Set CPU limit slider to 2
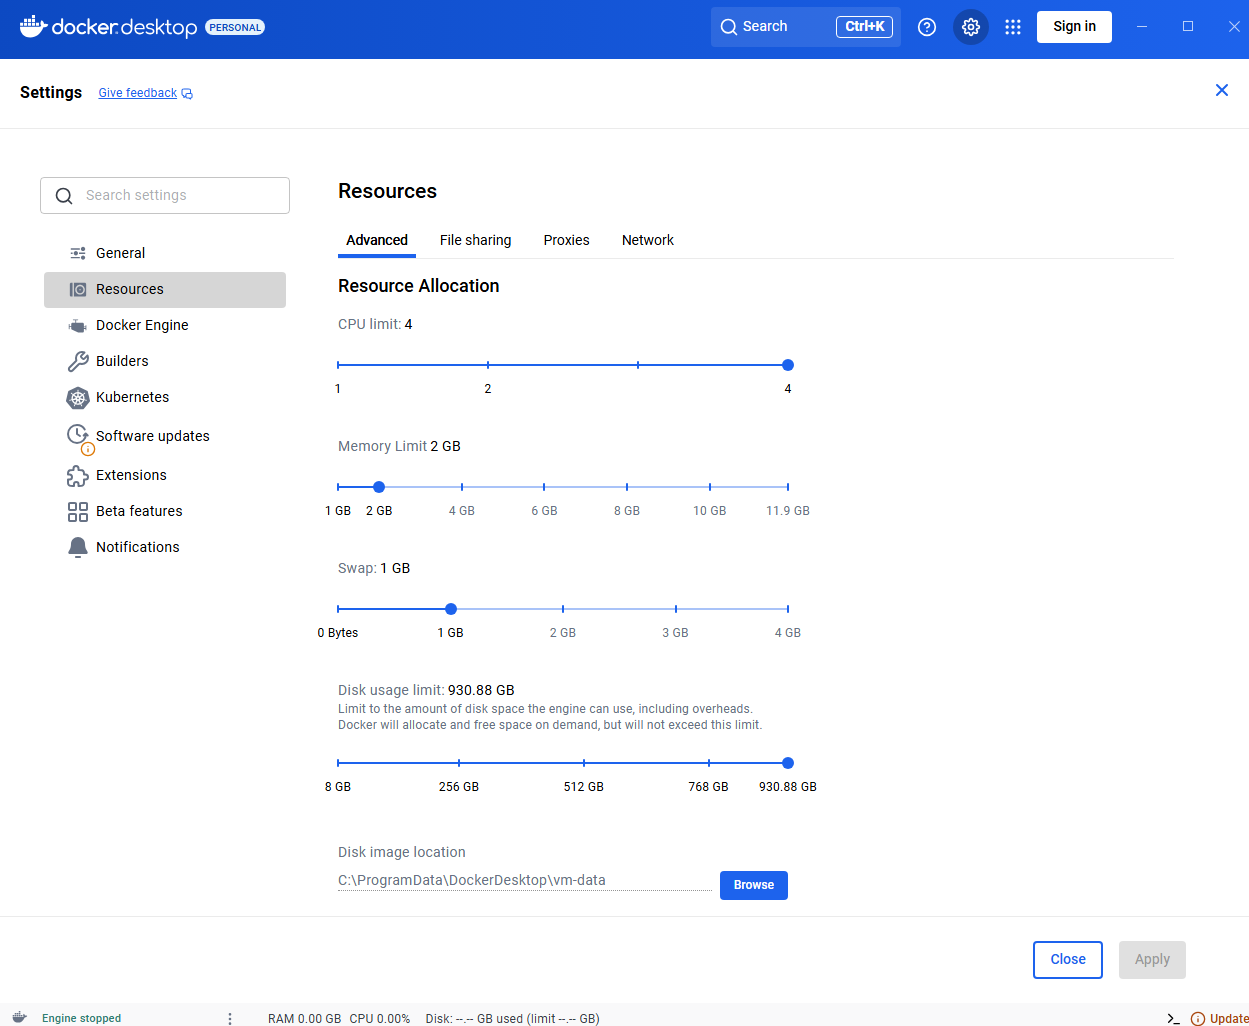1249x1026 pixels. point(488,365)
